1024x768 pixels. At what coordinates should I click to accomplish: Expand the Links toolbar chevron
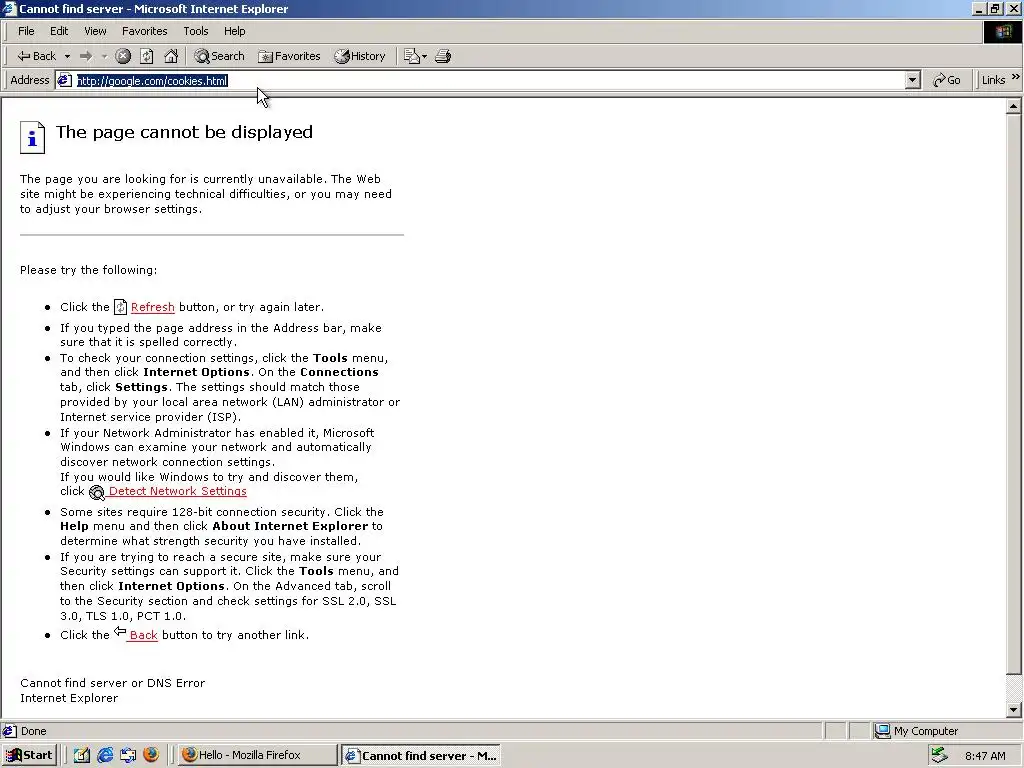click(1016, 77)
